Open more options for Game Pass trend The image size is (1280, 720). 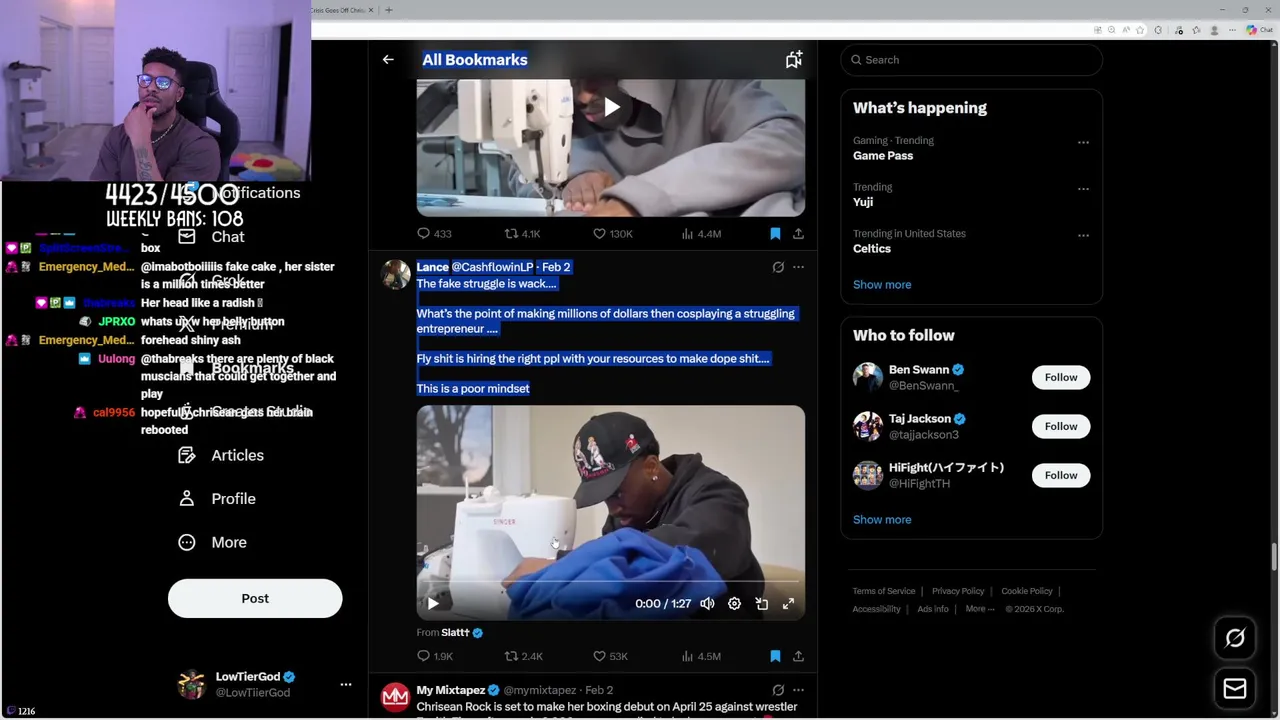pos(1083,142)
